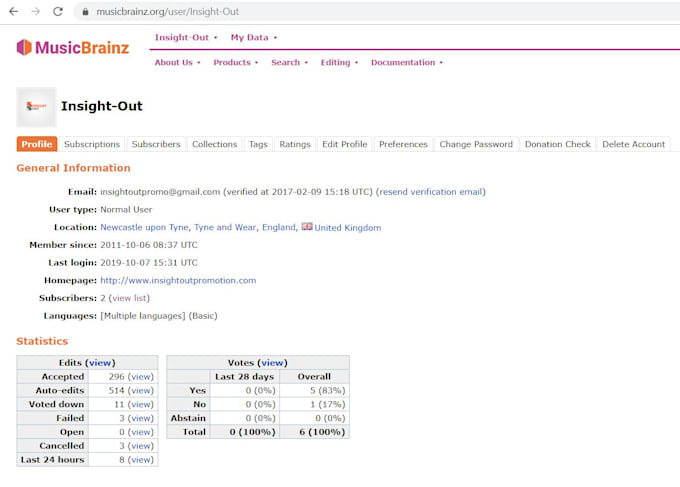
Task: View the 3 failed edits
Action: [141, 418]
